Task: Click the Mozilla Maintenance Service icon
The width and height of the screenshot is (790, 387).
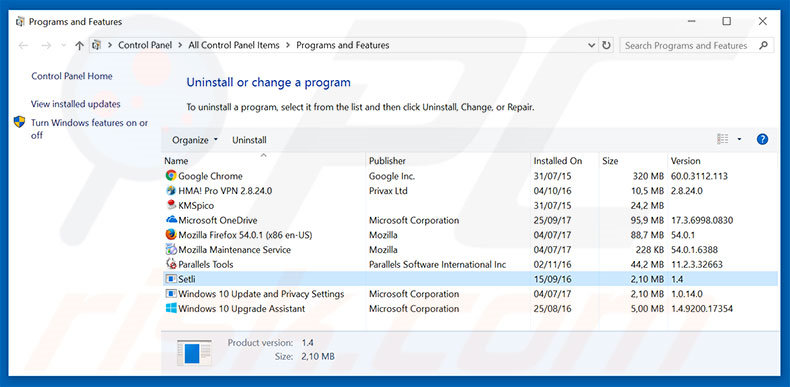Action: (x=171, y=249)
